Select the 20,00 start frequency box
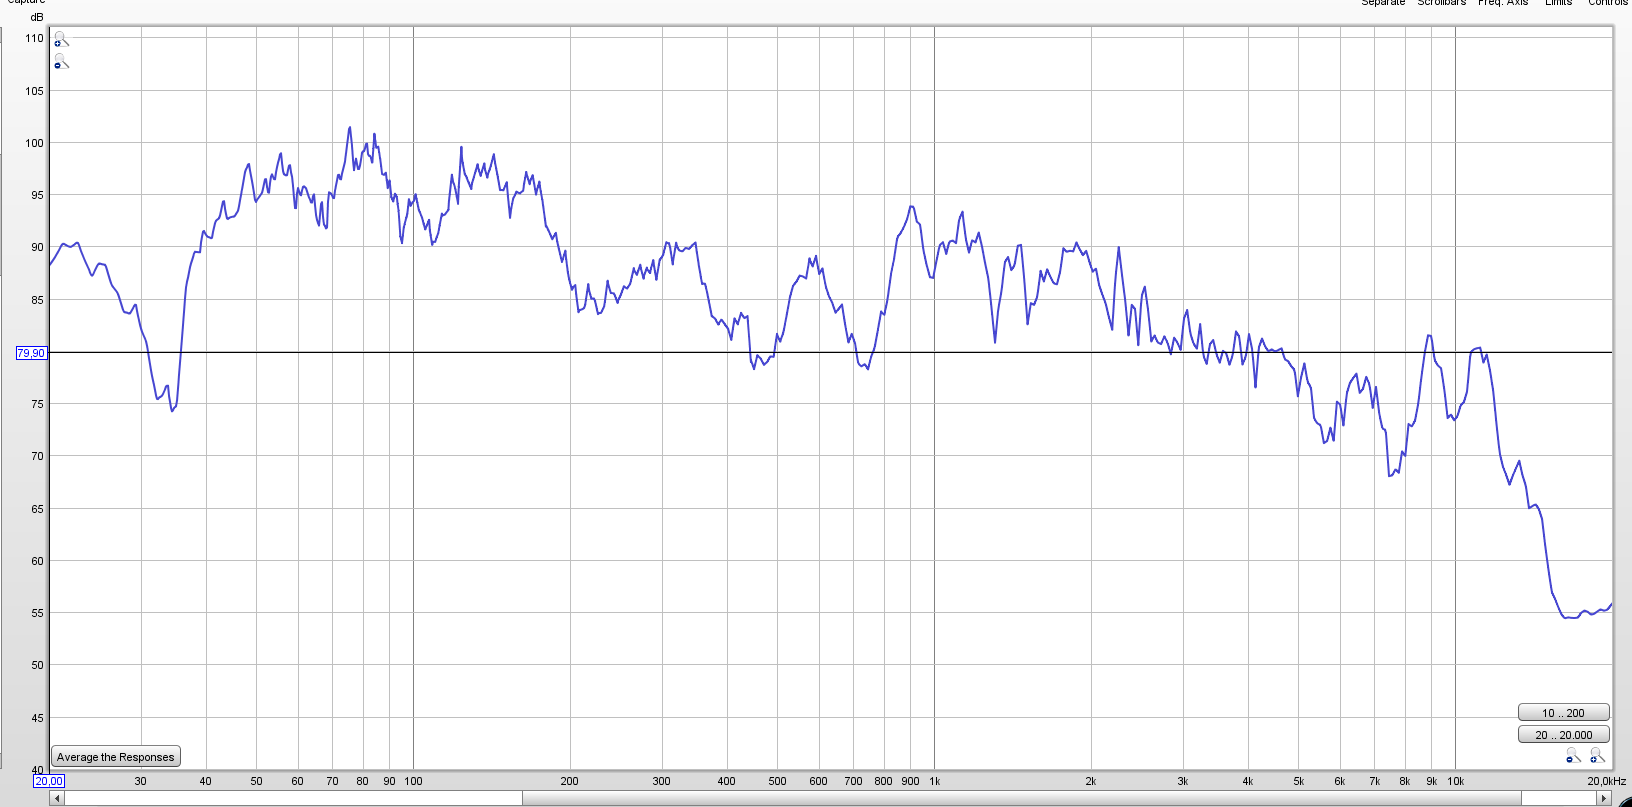1632x807 pixels. click(x=49, y=781)
